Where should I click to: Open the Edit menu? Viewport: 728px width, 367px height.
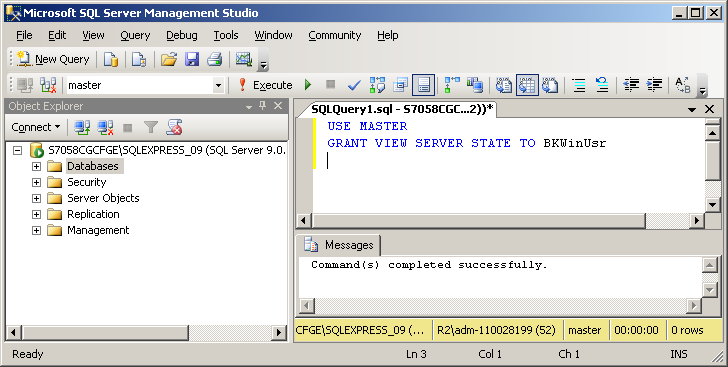57,35
